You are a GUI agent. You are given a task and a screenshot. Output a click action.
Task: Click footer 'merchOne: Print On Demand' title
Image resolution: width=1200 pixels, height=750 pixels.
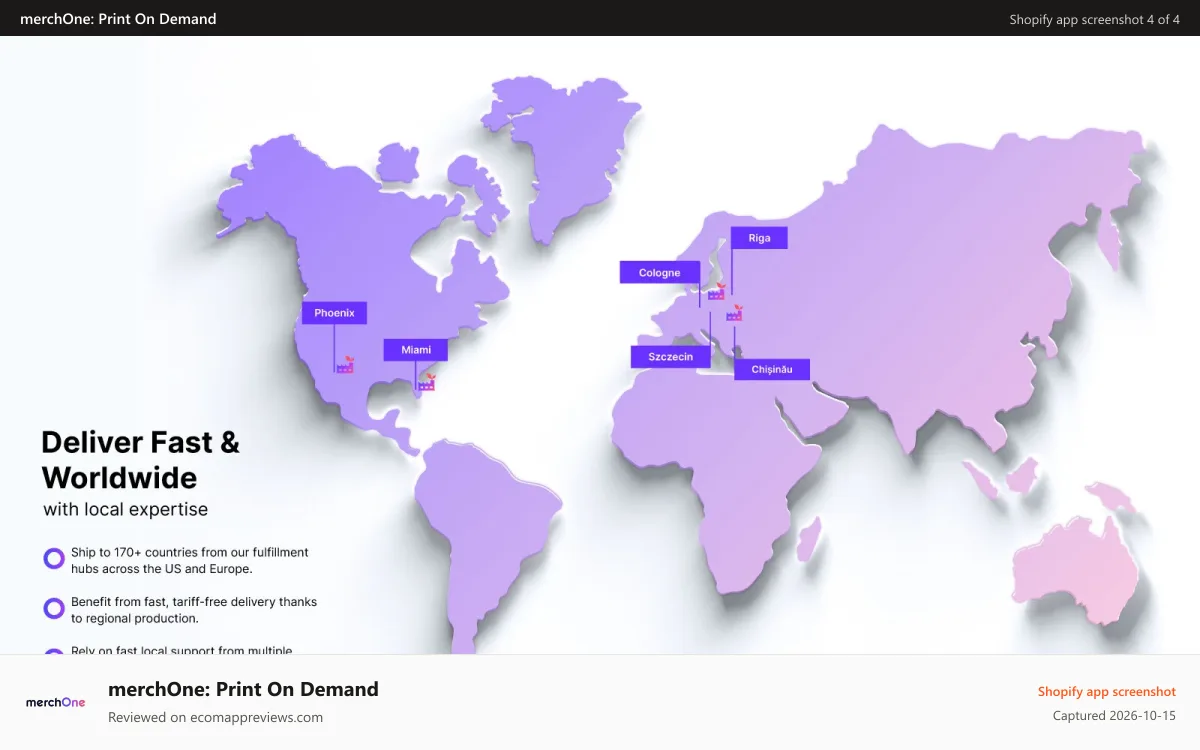point(243,689)
